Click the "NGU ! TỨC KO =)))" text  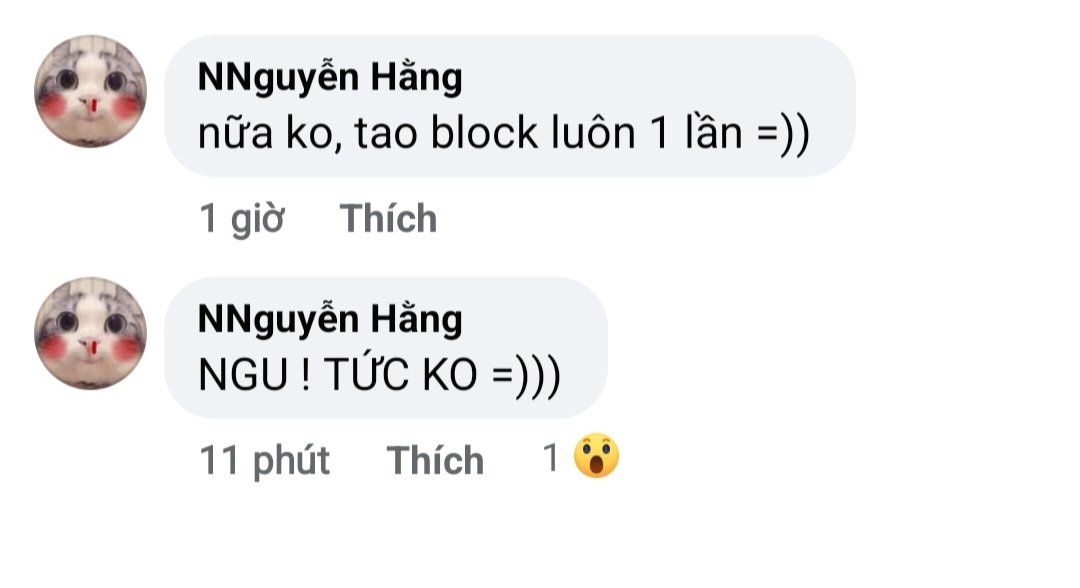(x=379, y=376)
